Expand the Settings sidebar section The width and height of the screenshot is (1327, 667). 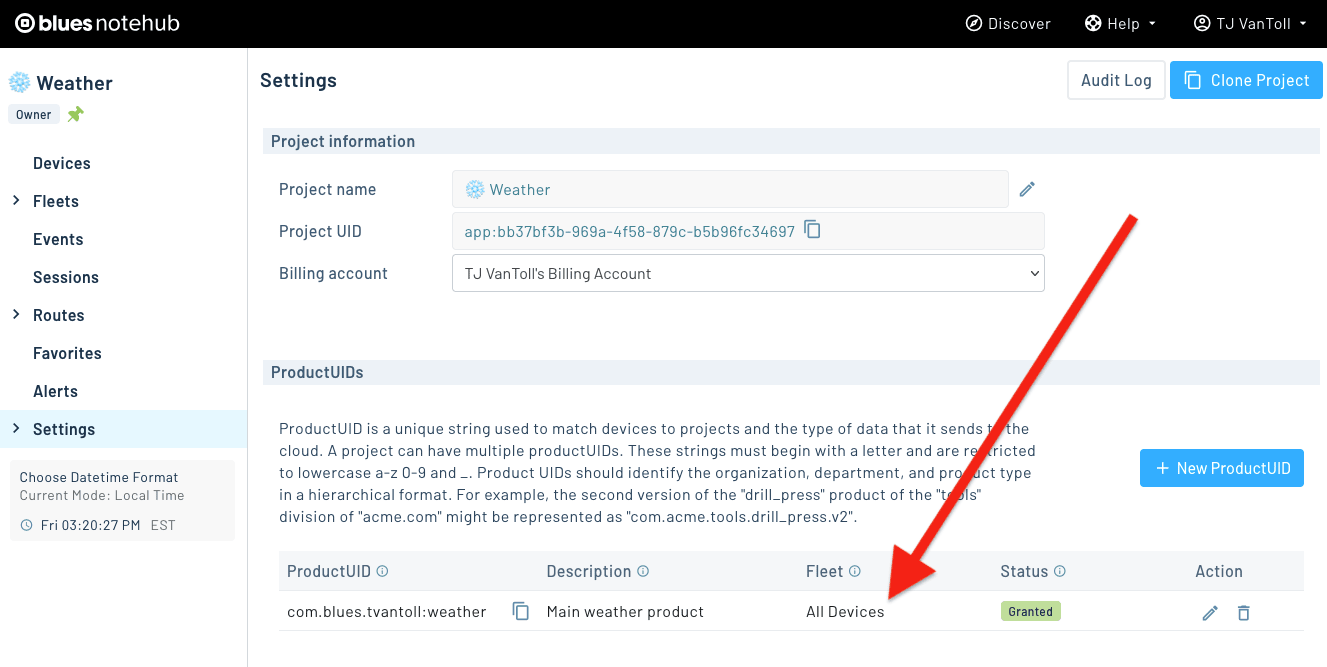[16, 429]
